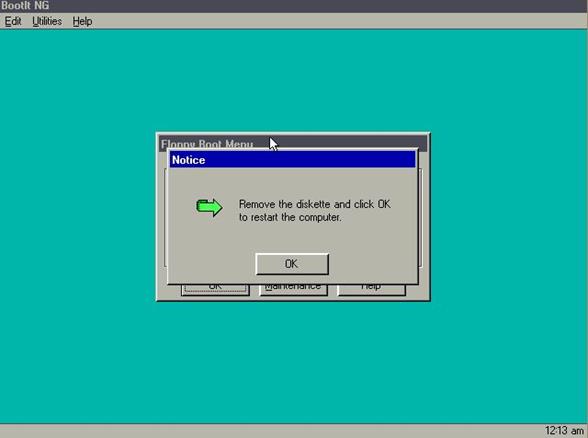The height and width of the screenshot is (438, 588).
Task: Click the Floppy Boot Menu window bottom border
Action: (293, 299)
